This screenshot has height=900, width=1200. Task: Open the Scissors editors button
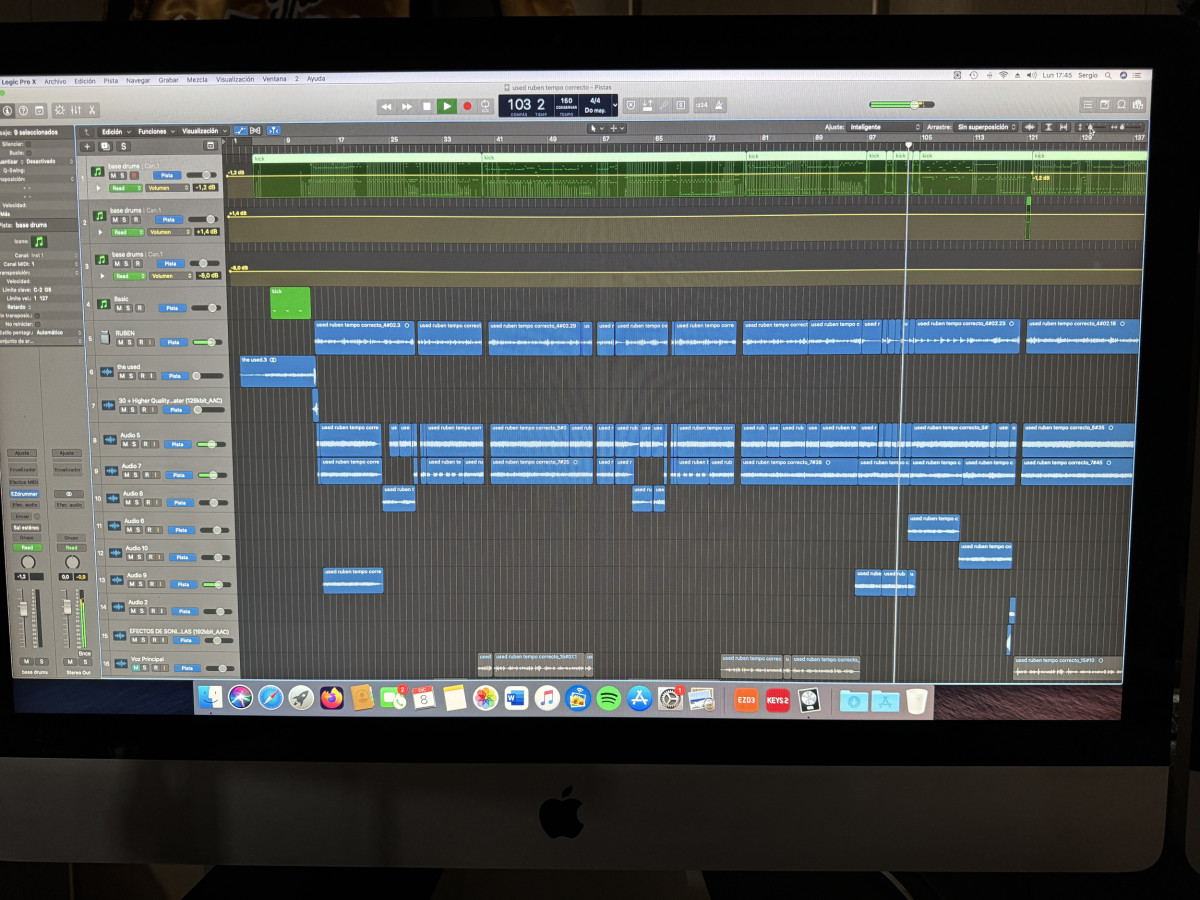pyautogui.click(x=91, y=110)
